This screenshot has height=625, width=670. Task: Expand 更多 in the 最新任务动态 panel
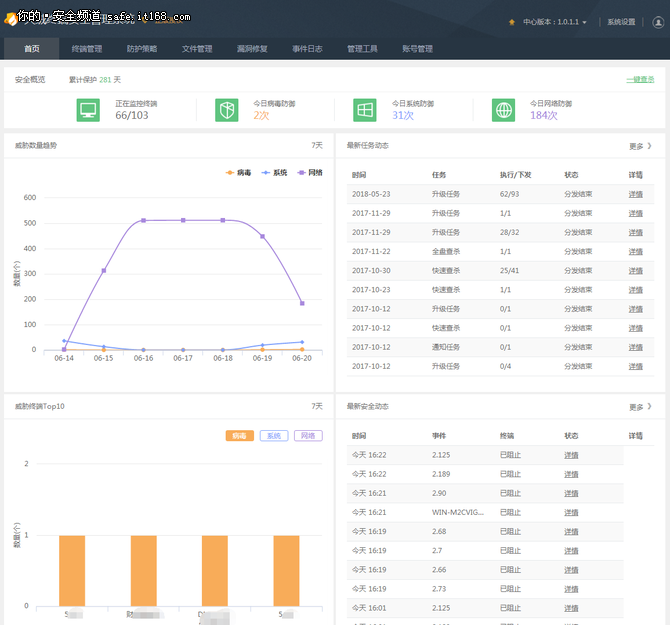(x=640, y=146)
